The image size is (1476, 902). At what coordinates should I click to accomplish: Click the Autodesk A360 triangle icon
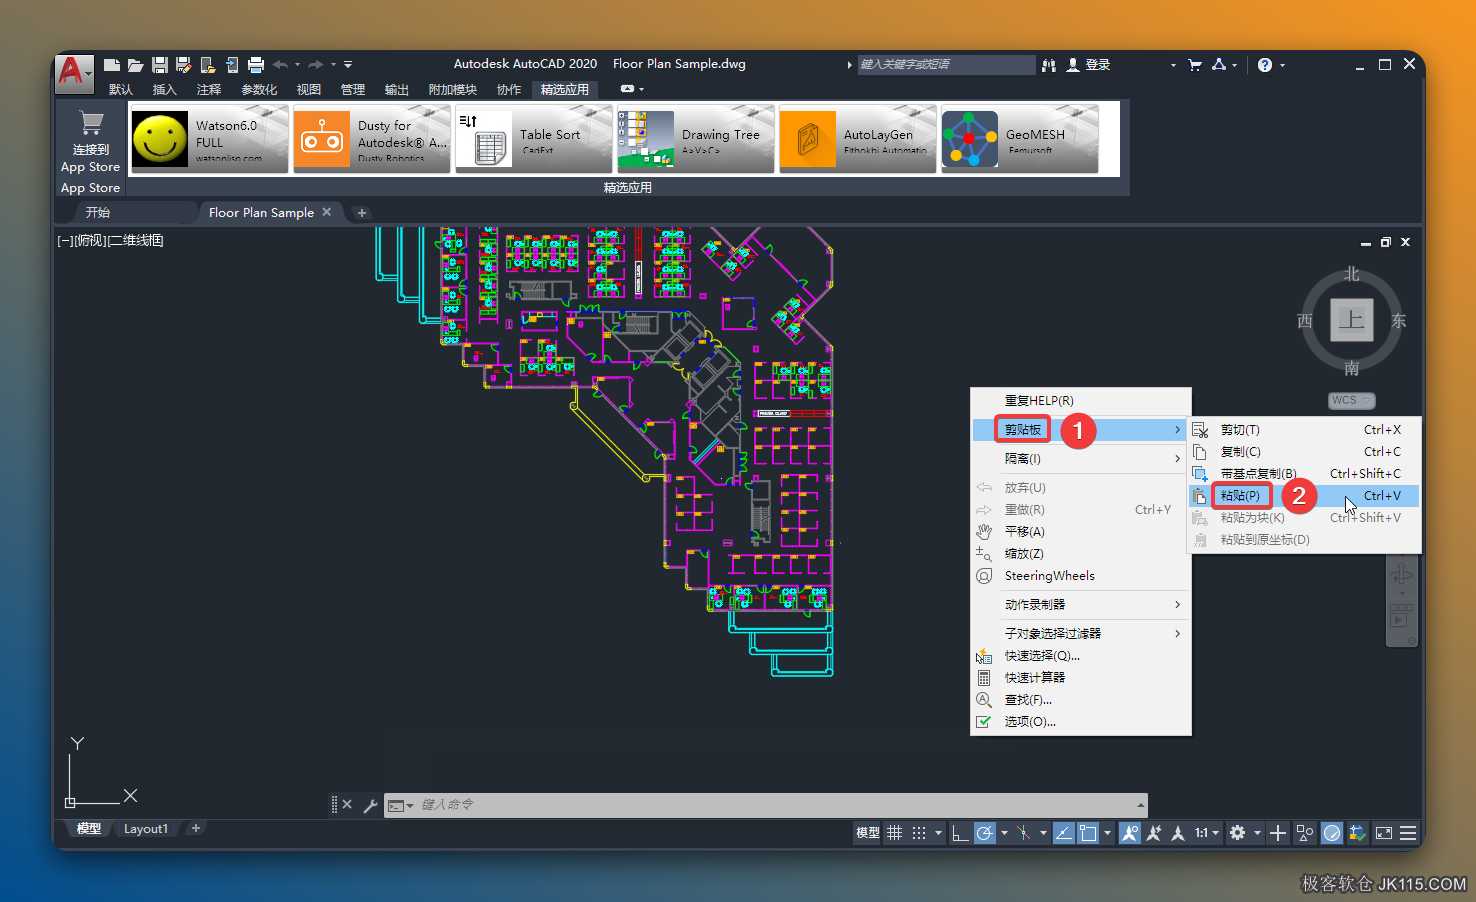(1219, 65)
